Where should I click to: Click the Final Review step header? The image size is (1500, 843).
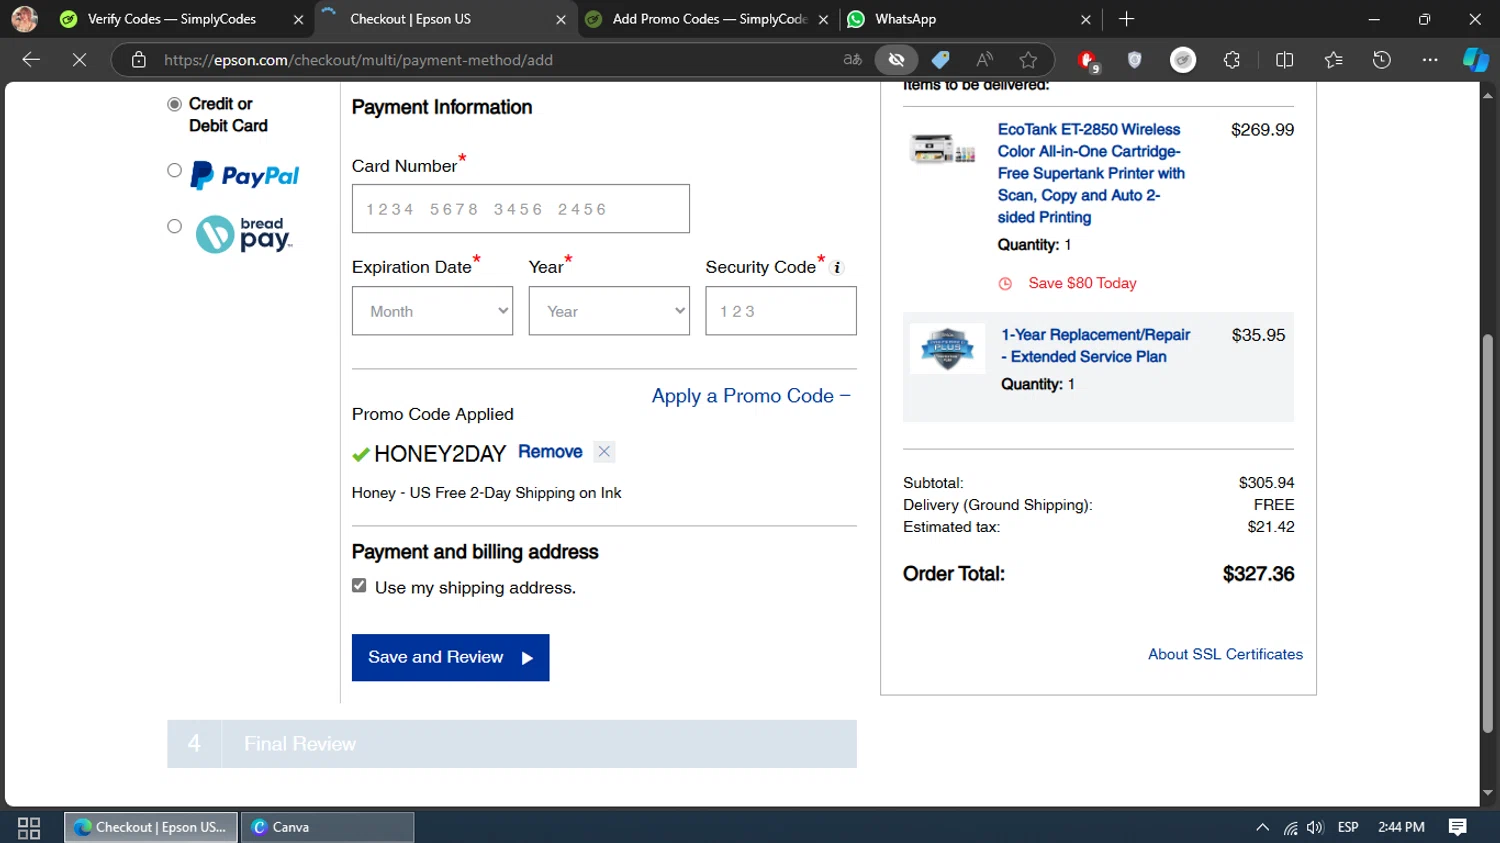[512, 744]
